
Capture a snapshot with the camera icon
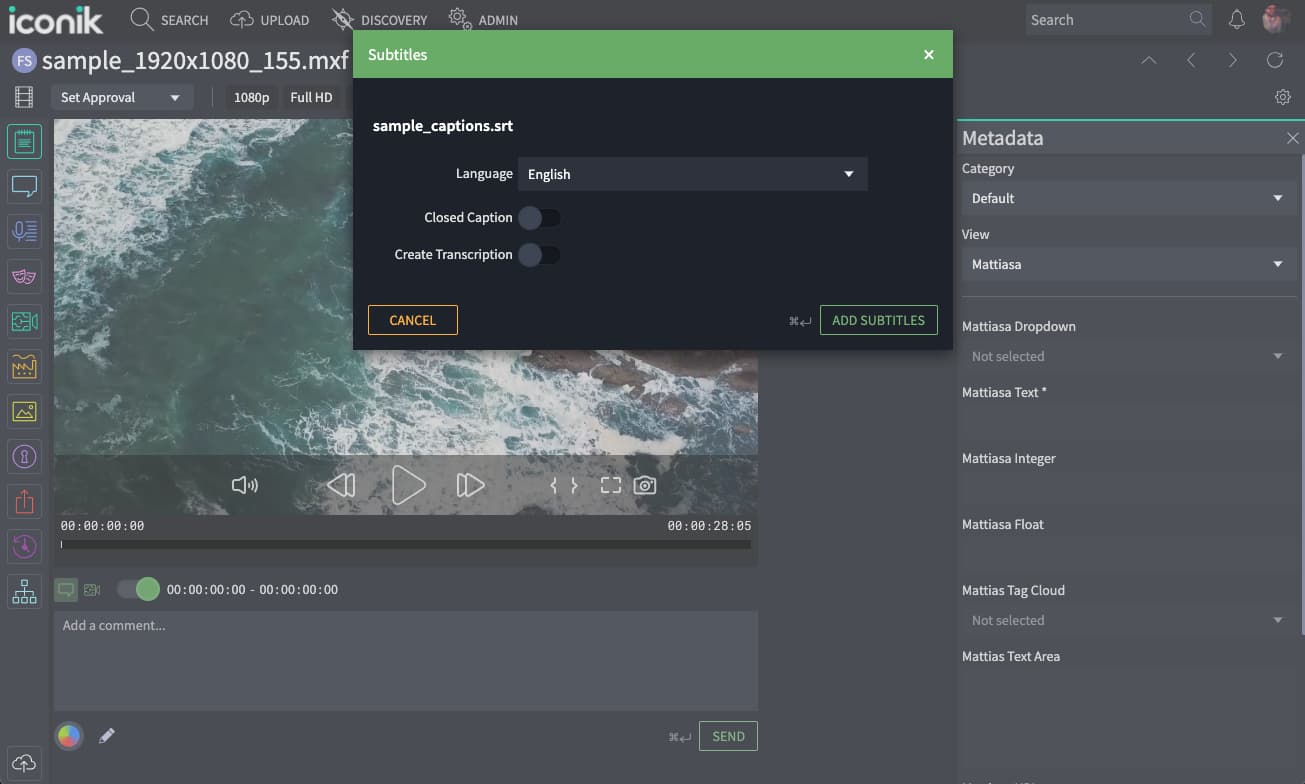[x=644, y=485]
